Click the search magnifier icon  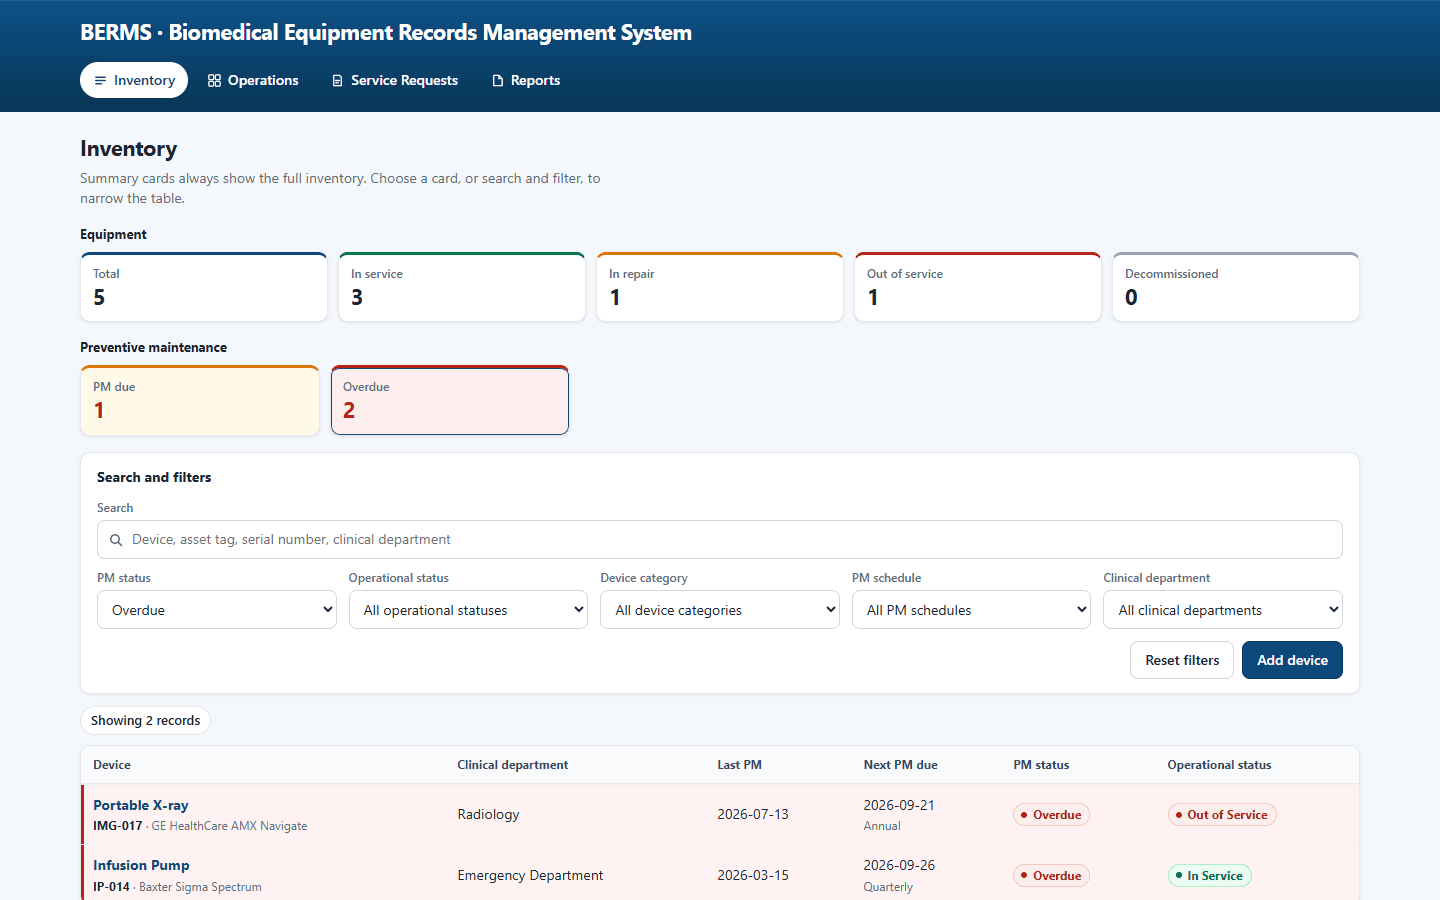(x=116, y=540)
